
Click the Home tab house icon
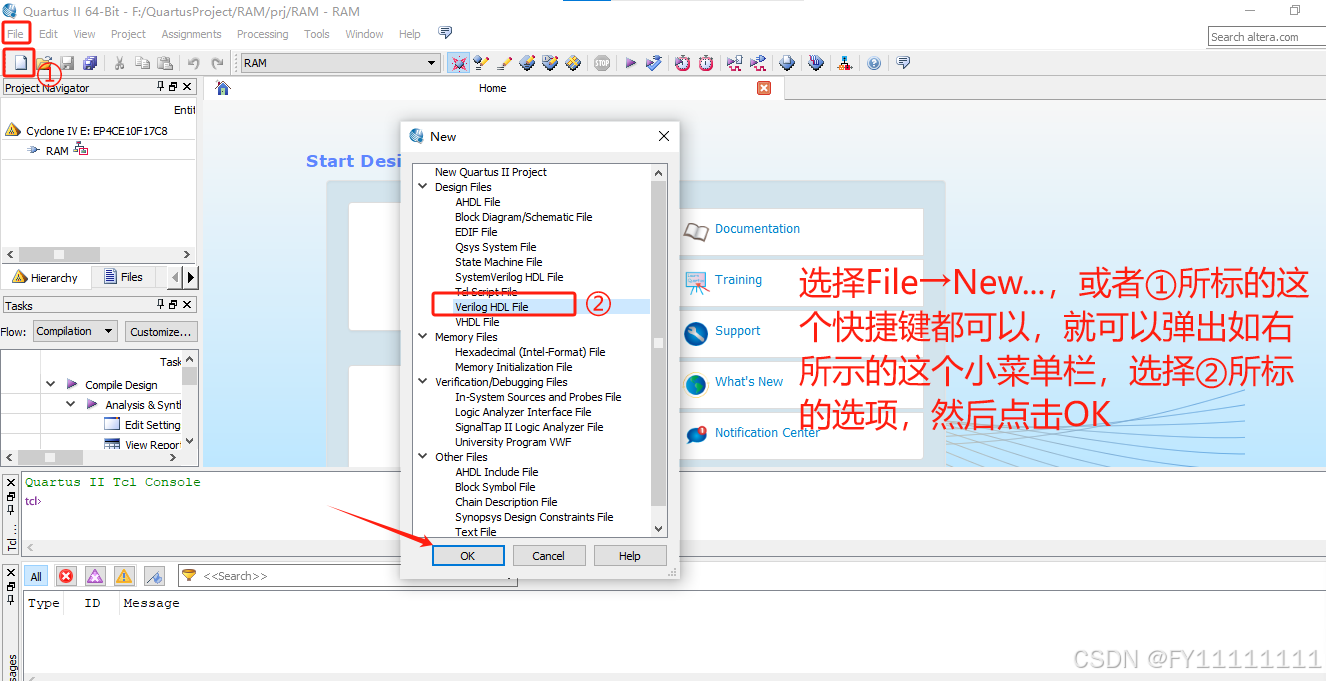222,88
